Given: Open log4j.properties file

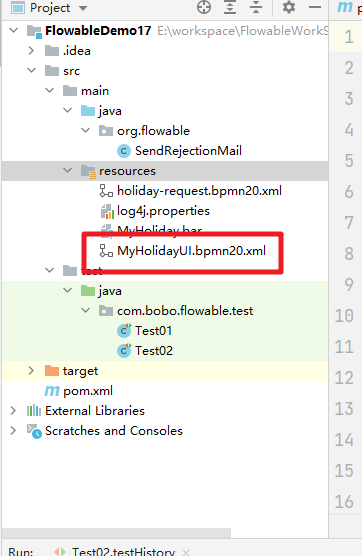Looking at the screenshot, I should click(x=163, y=211).
